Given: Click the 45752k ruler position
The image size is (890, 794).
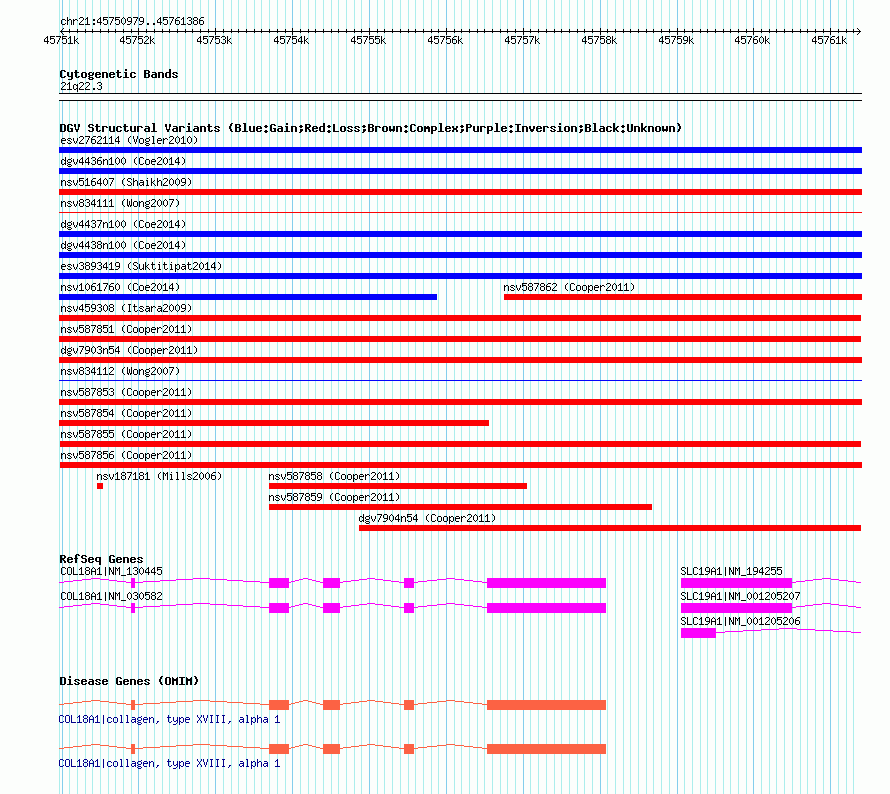Looking at the screenshot, I should point(137,40).
